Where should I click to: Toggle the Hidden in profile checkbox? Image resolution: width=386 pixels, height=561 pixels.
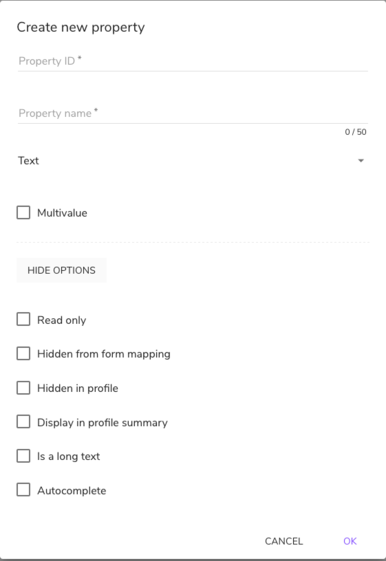(x=23, y=388)
